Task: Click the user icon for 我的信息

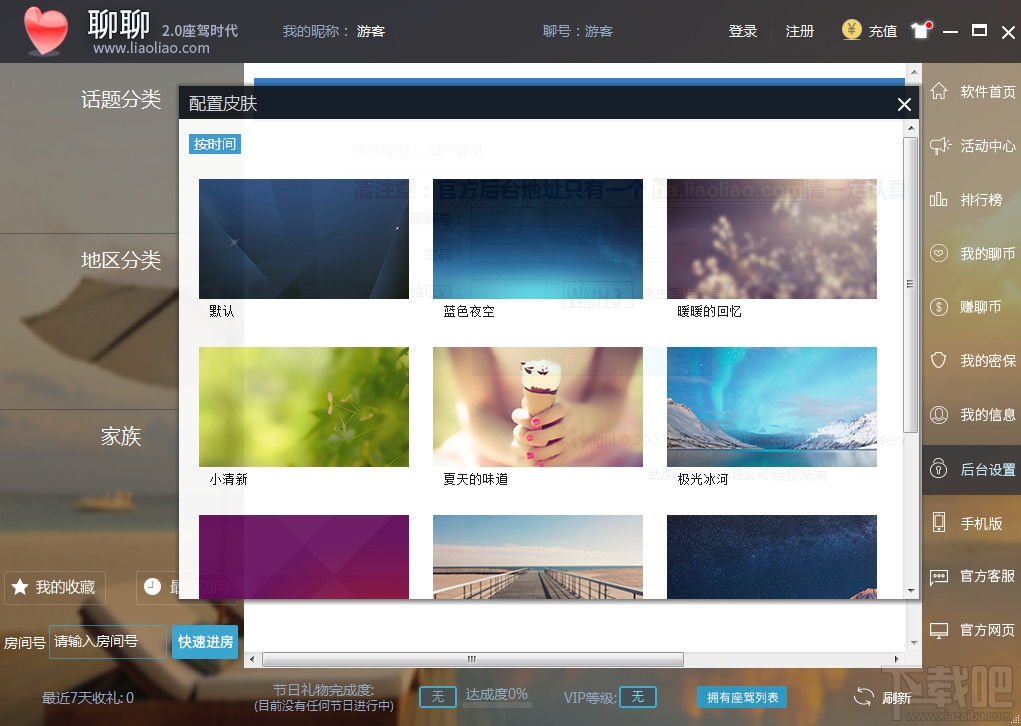Action: click(938, 414)
